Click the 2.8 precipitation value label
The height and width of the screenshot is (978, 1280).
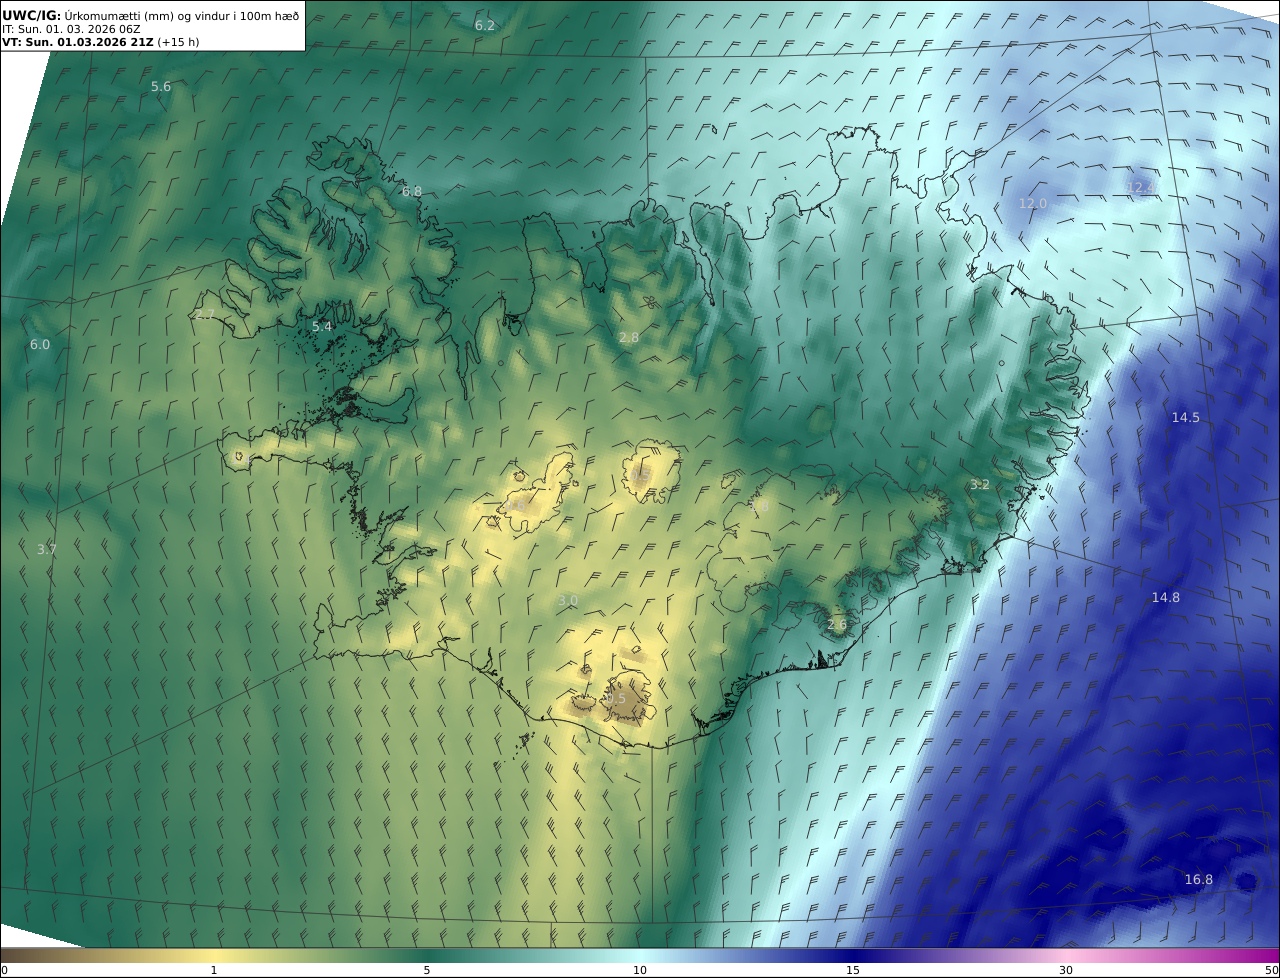(x=629, y=338)
